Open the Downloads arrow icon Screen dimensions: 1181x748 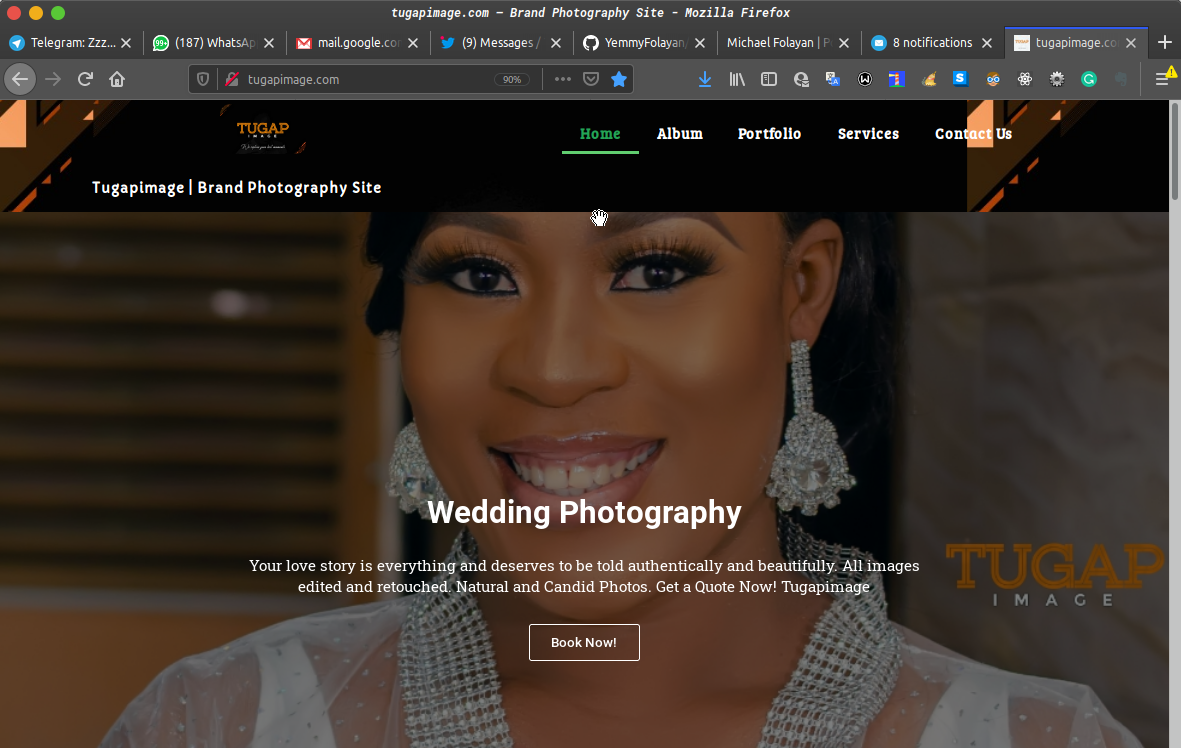click(705, 79)
